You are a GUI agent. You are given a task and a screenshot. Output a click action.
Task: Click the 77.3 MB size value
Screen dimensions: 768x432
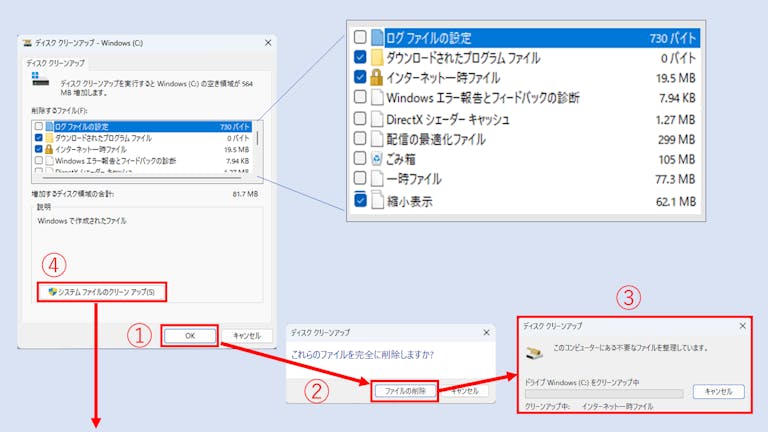(x=675, y=179)
